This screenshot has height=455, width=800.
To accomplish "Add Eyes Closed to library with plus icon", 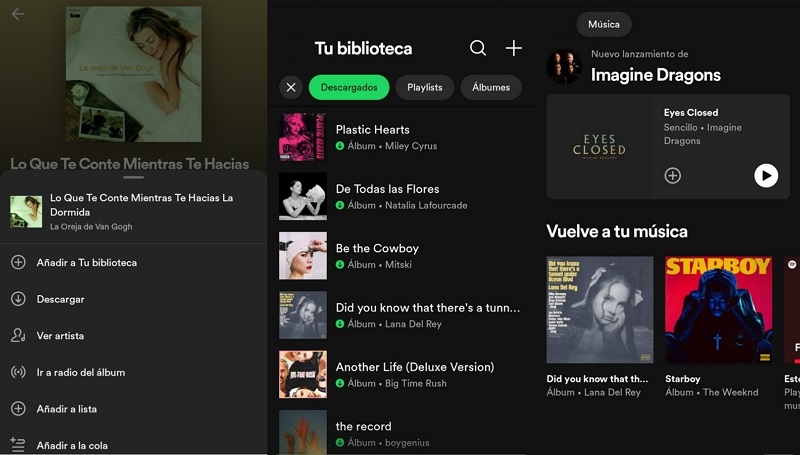I will 672,175.
